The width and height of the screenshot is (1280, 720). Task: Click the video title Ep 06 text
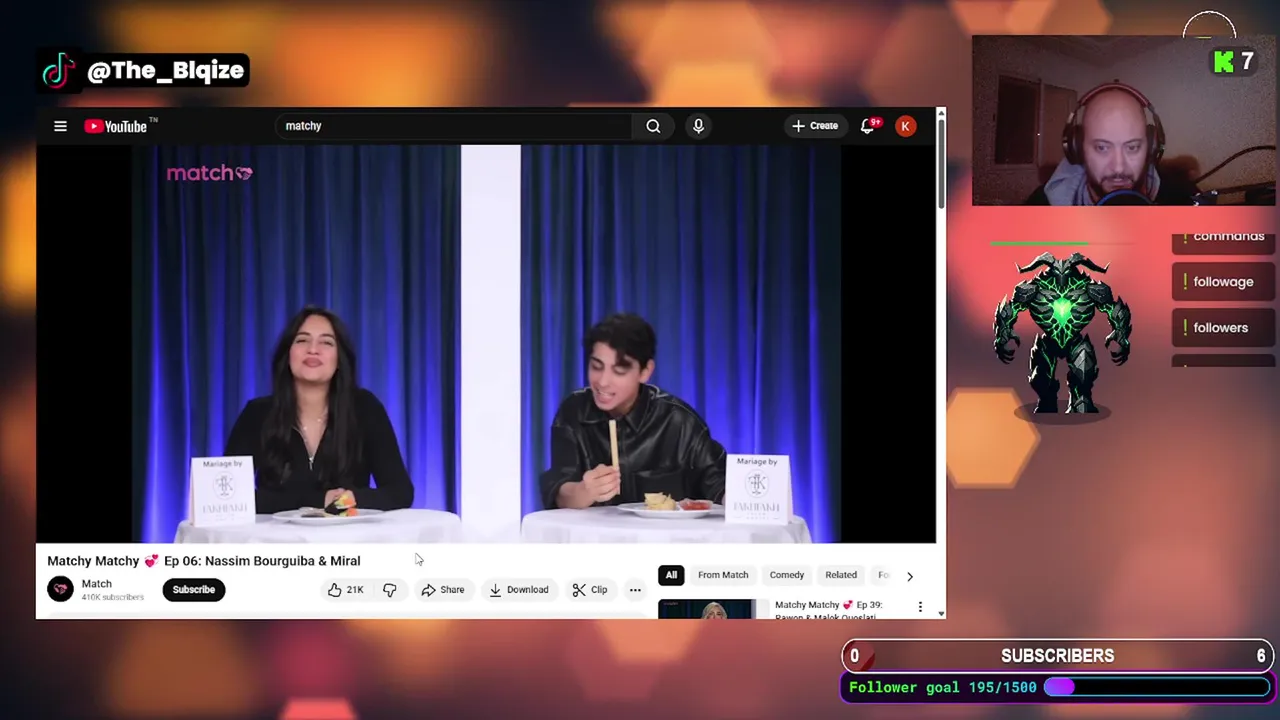(x=204, y=561)
